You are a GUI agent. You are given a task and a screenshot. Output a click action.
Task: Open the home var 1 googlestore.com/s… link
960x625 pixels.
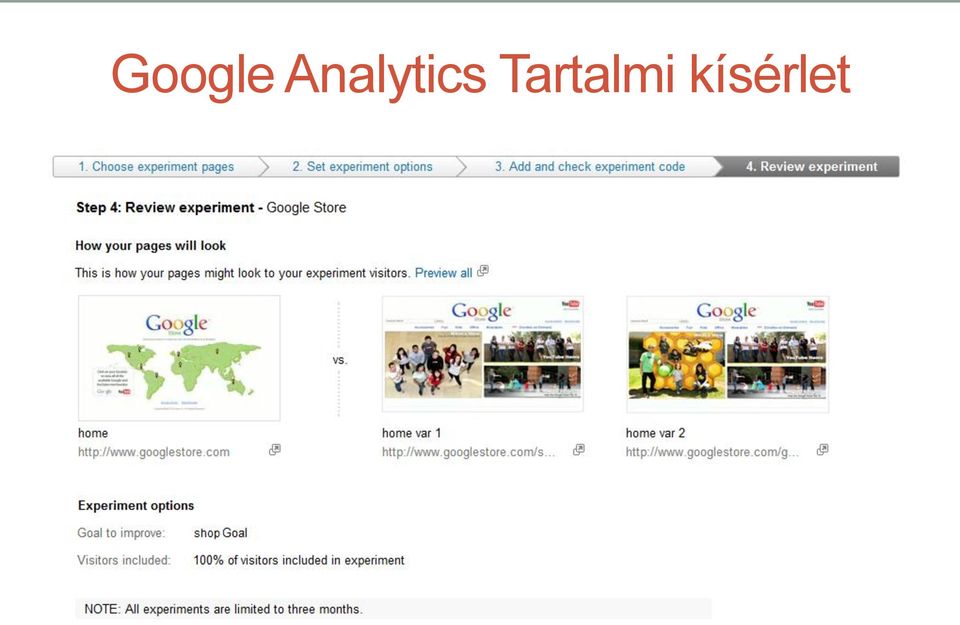[x=468, y=452]
